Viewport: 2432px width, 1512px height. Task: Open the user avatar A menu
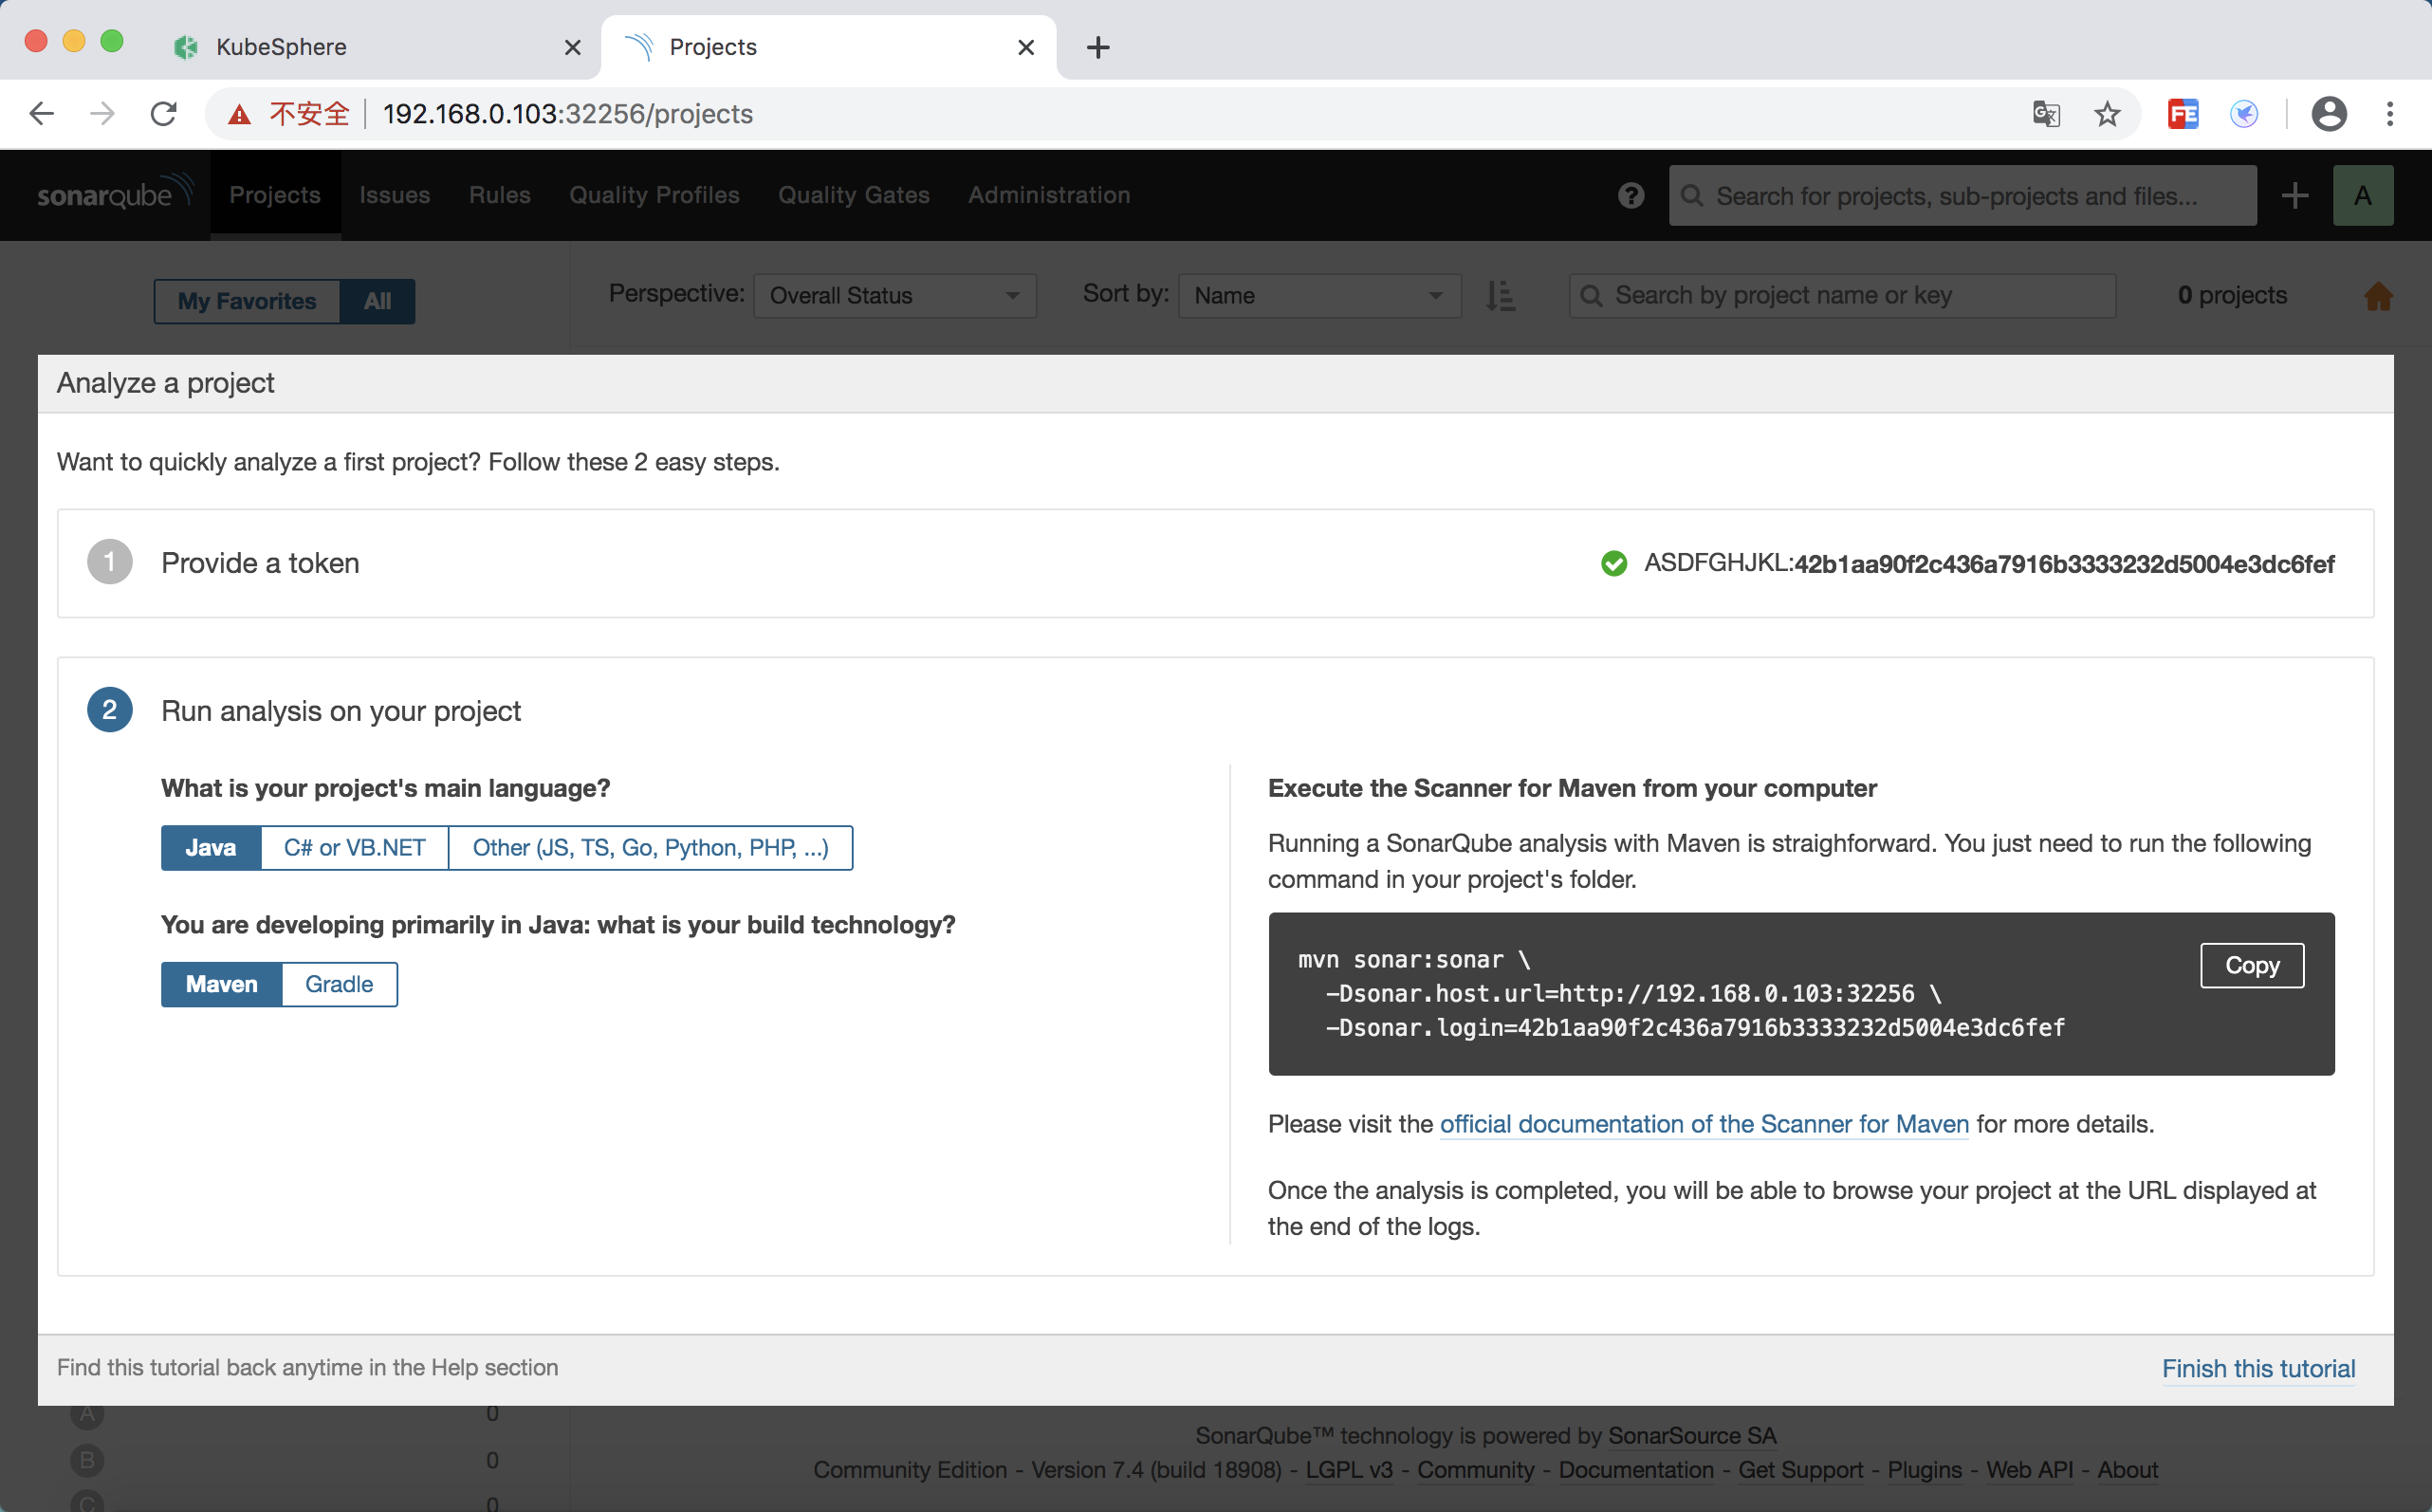[x=2362, y=195]
